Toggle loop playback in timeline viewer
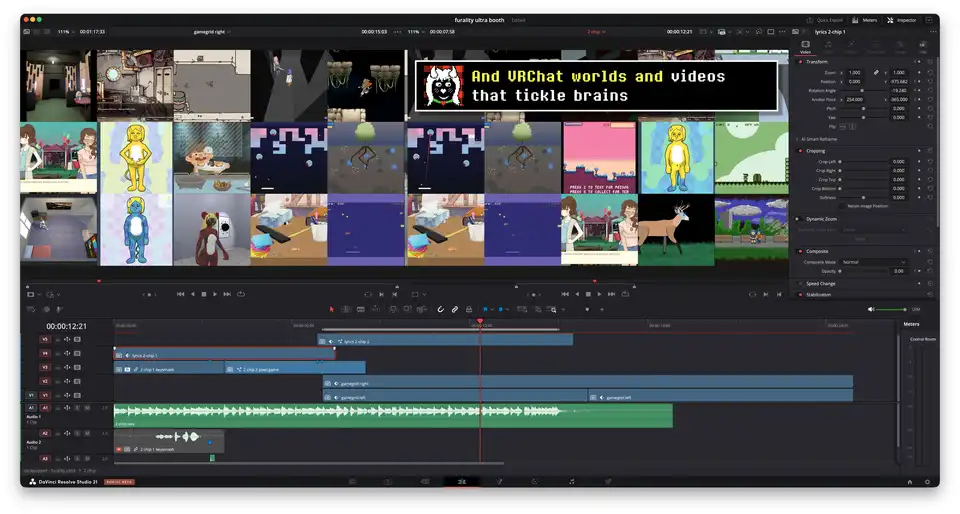The width and height of the screenshot is (960, 514). pyautogui.click(x=625, y=294)
